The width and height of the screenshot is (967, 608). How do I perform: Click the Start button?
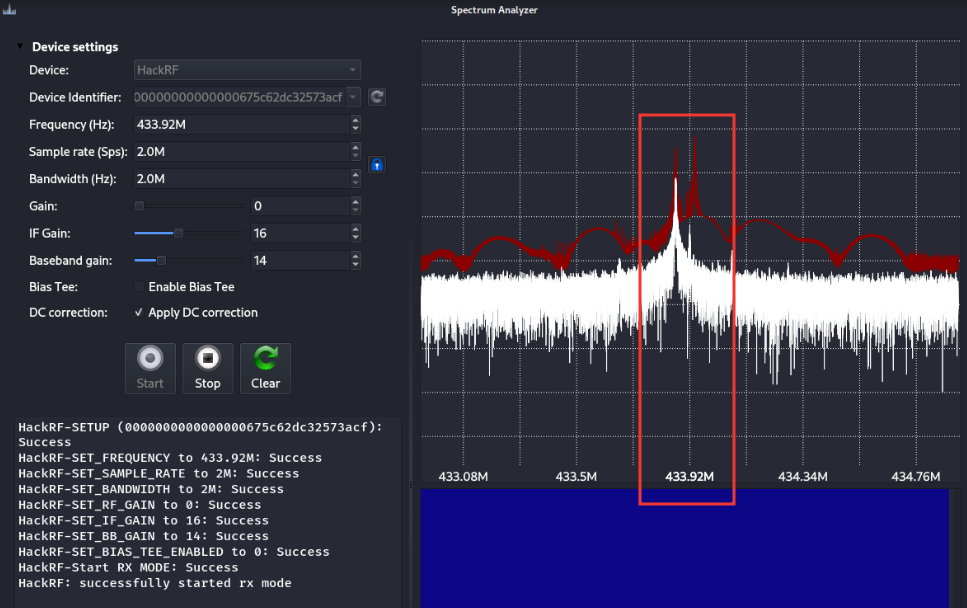coord(150,367)
